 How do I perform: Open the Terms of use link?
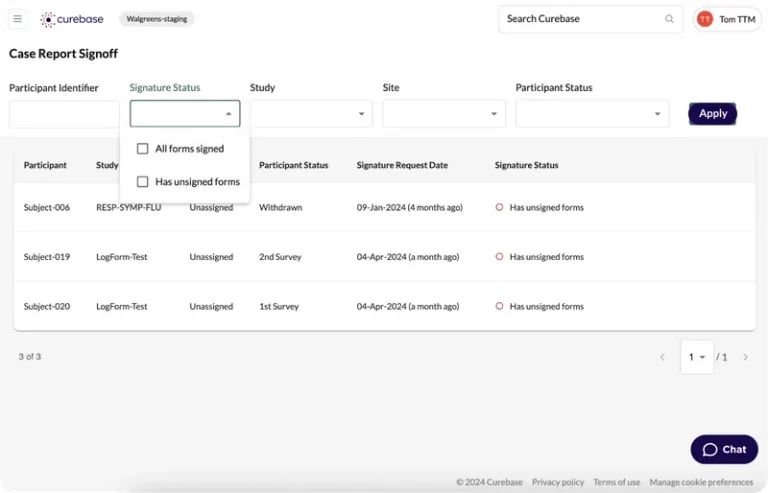(x=616, y=482)
